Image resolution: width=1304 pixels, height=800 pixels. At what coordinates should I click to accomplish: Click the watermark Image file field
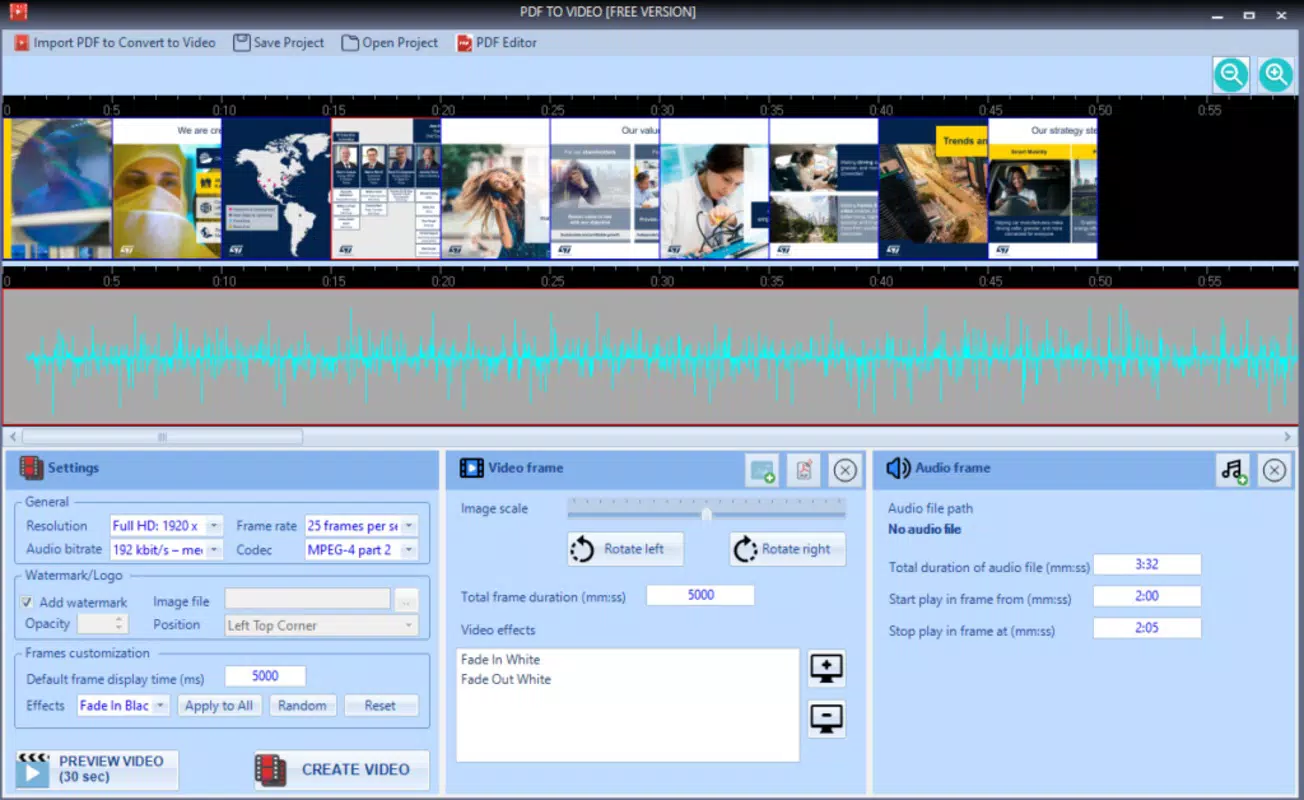[x=308, y=599]
